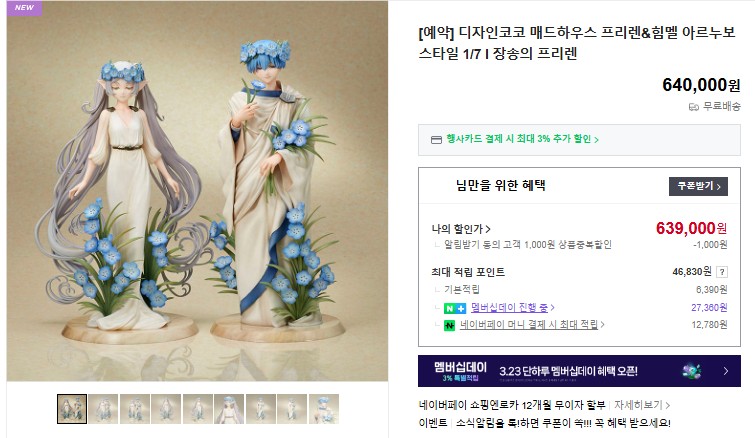Image resolution: width=755 pixels, height=438 pixels.
Task: Open the 멤버십데이 3.23 혜택 오픈 banner
Action: click(x=579, y=371)
